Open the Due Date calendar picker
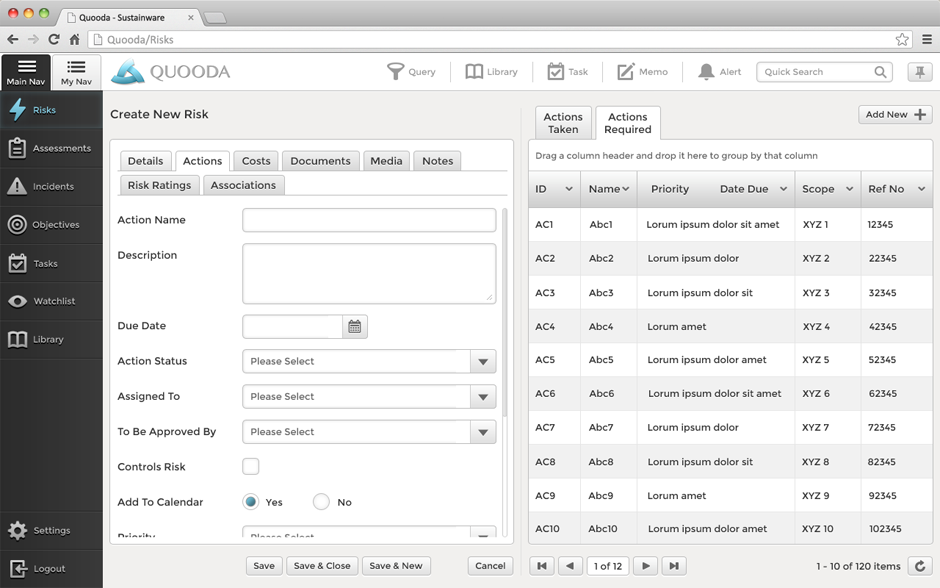The width and height of the screenshot is (940, 588). (354, 327)
